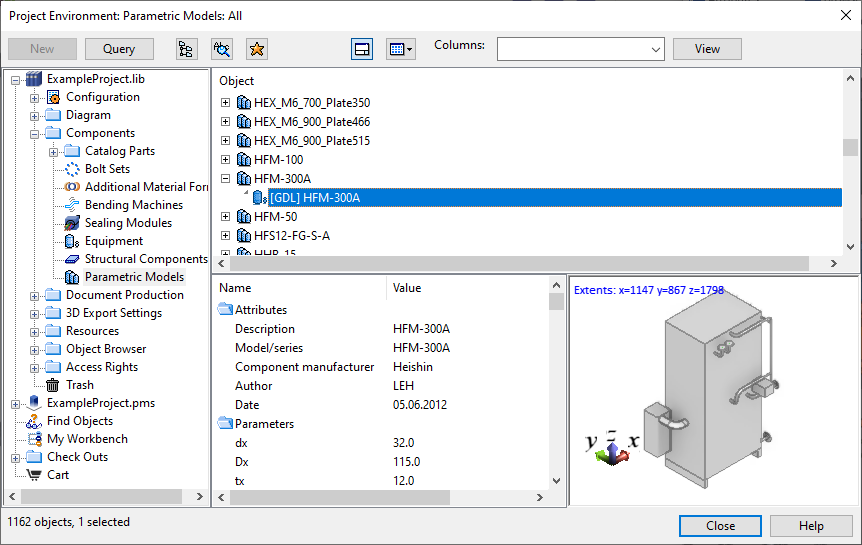Click the Query button
This screenshot has width=862, height=545.
pyautogui.click(x=119, y=48)
